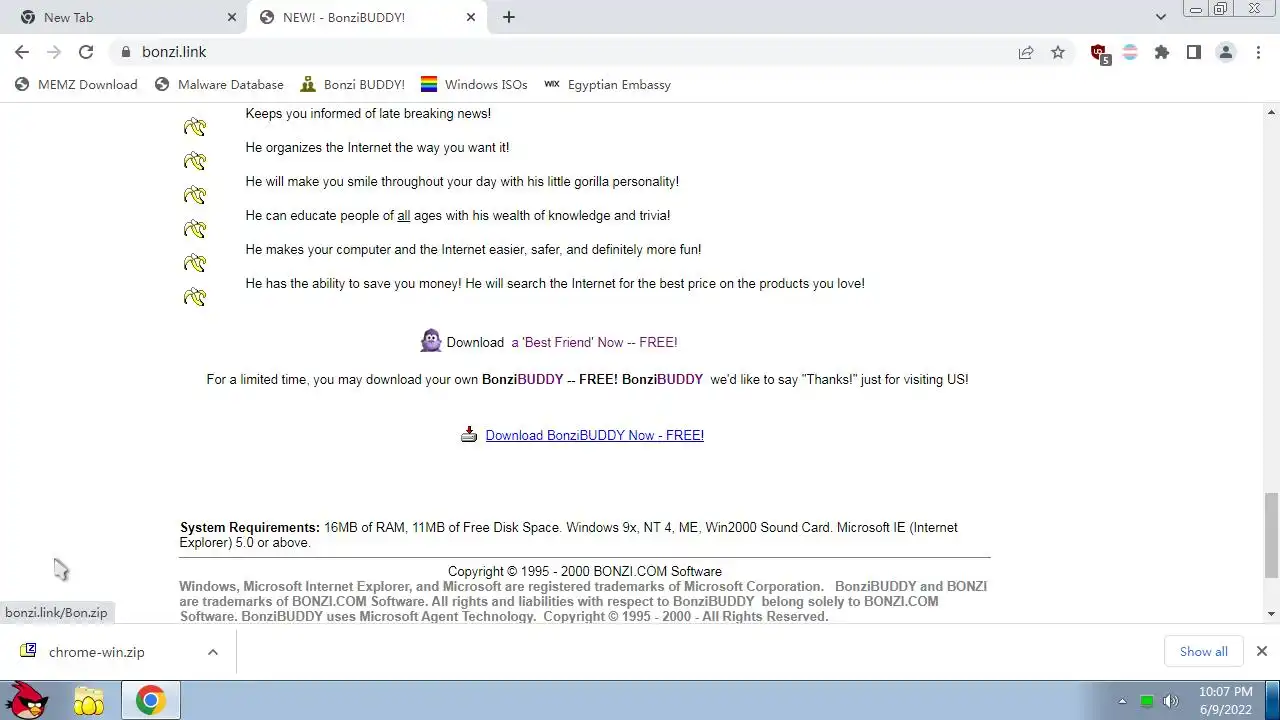Click the striped round extension icon
Viewport: 1280px width, 720px height.
[x=1130, y=52]
